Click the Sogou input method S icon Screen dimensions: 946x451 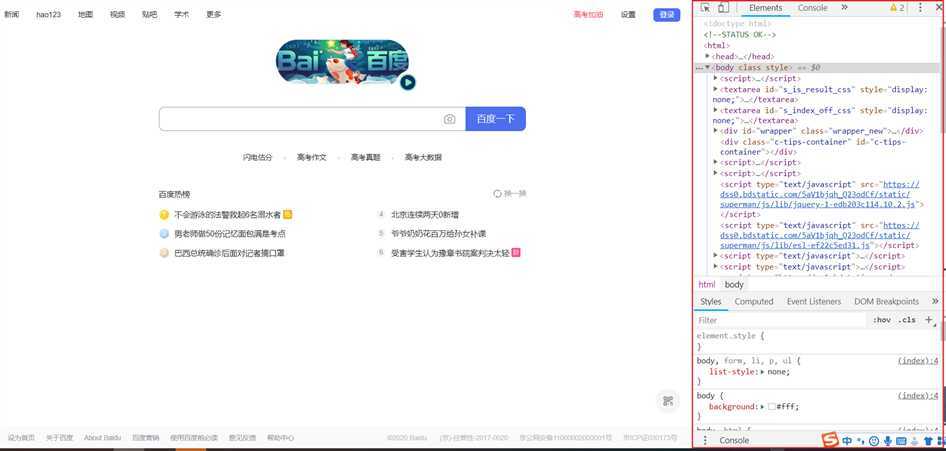coord(831,441)
